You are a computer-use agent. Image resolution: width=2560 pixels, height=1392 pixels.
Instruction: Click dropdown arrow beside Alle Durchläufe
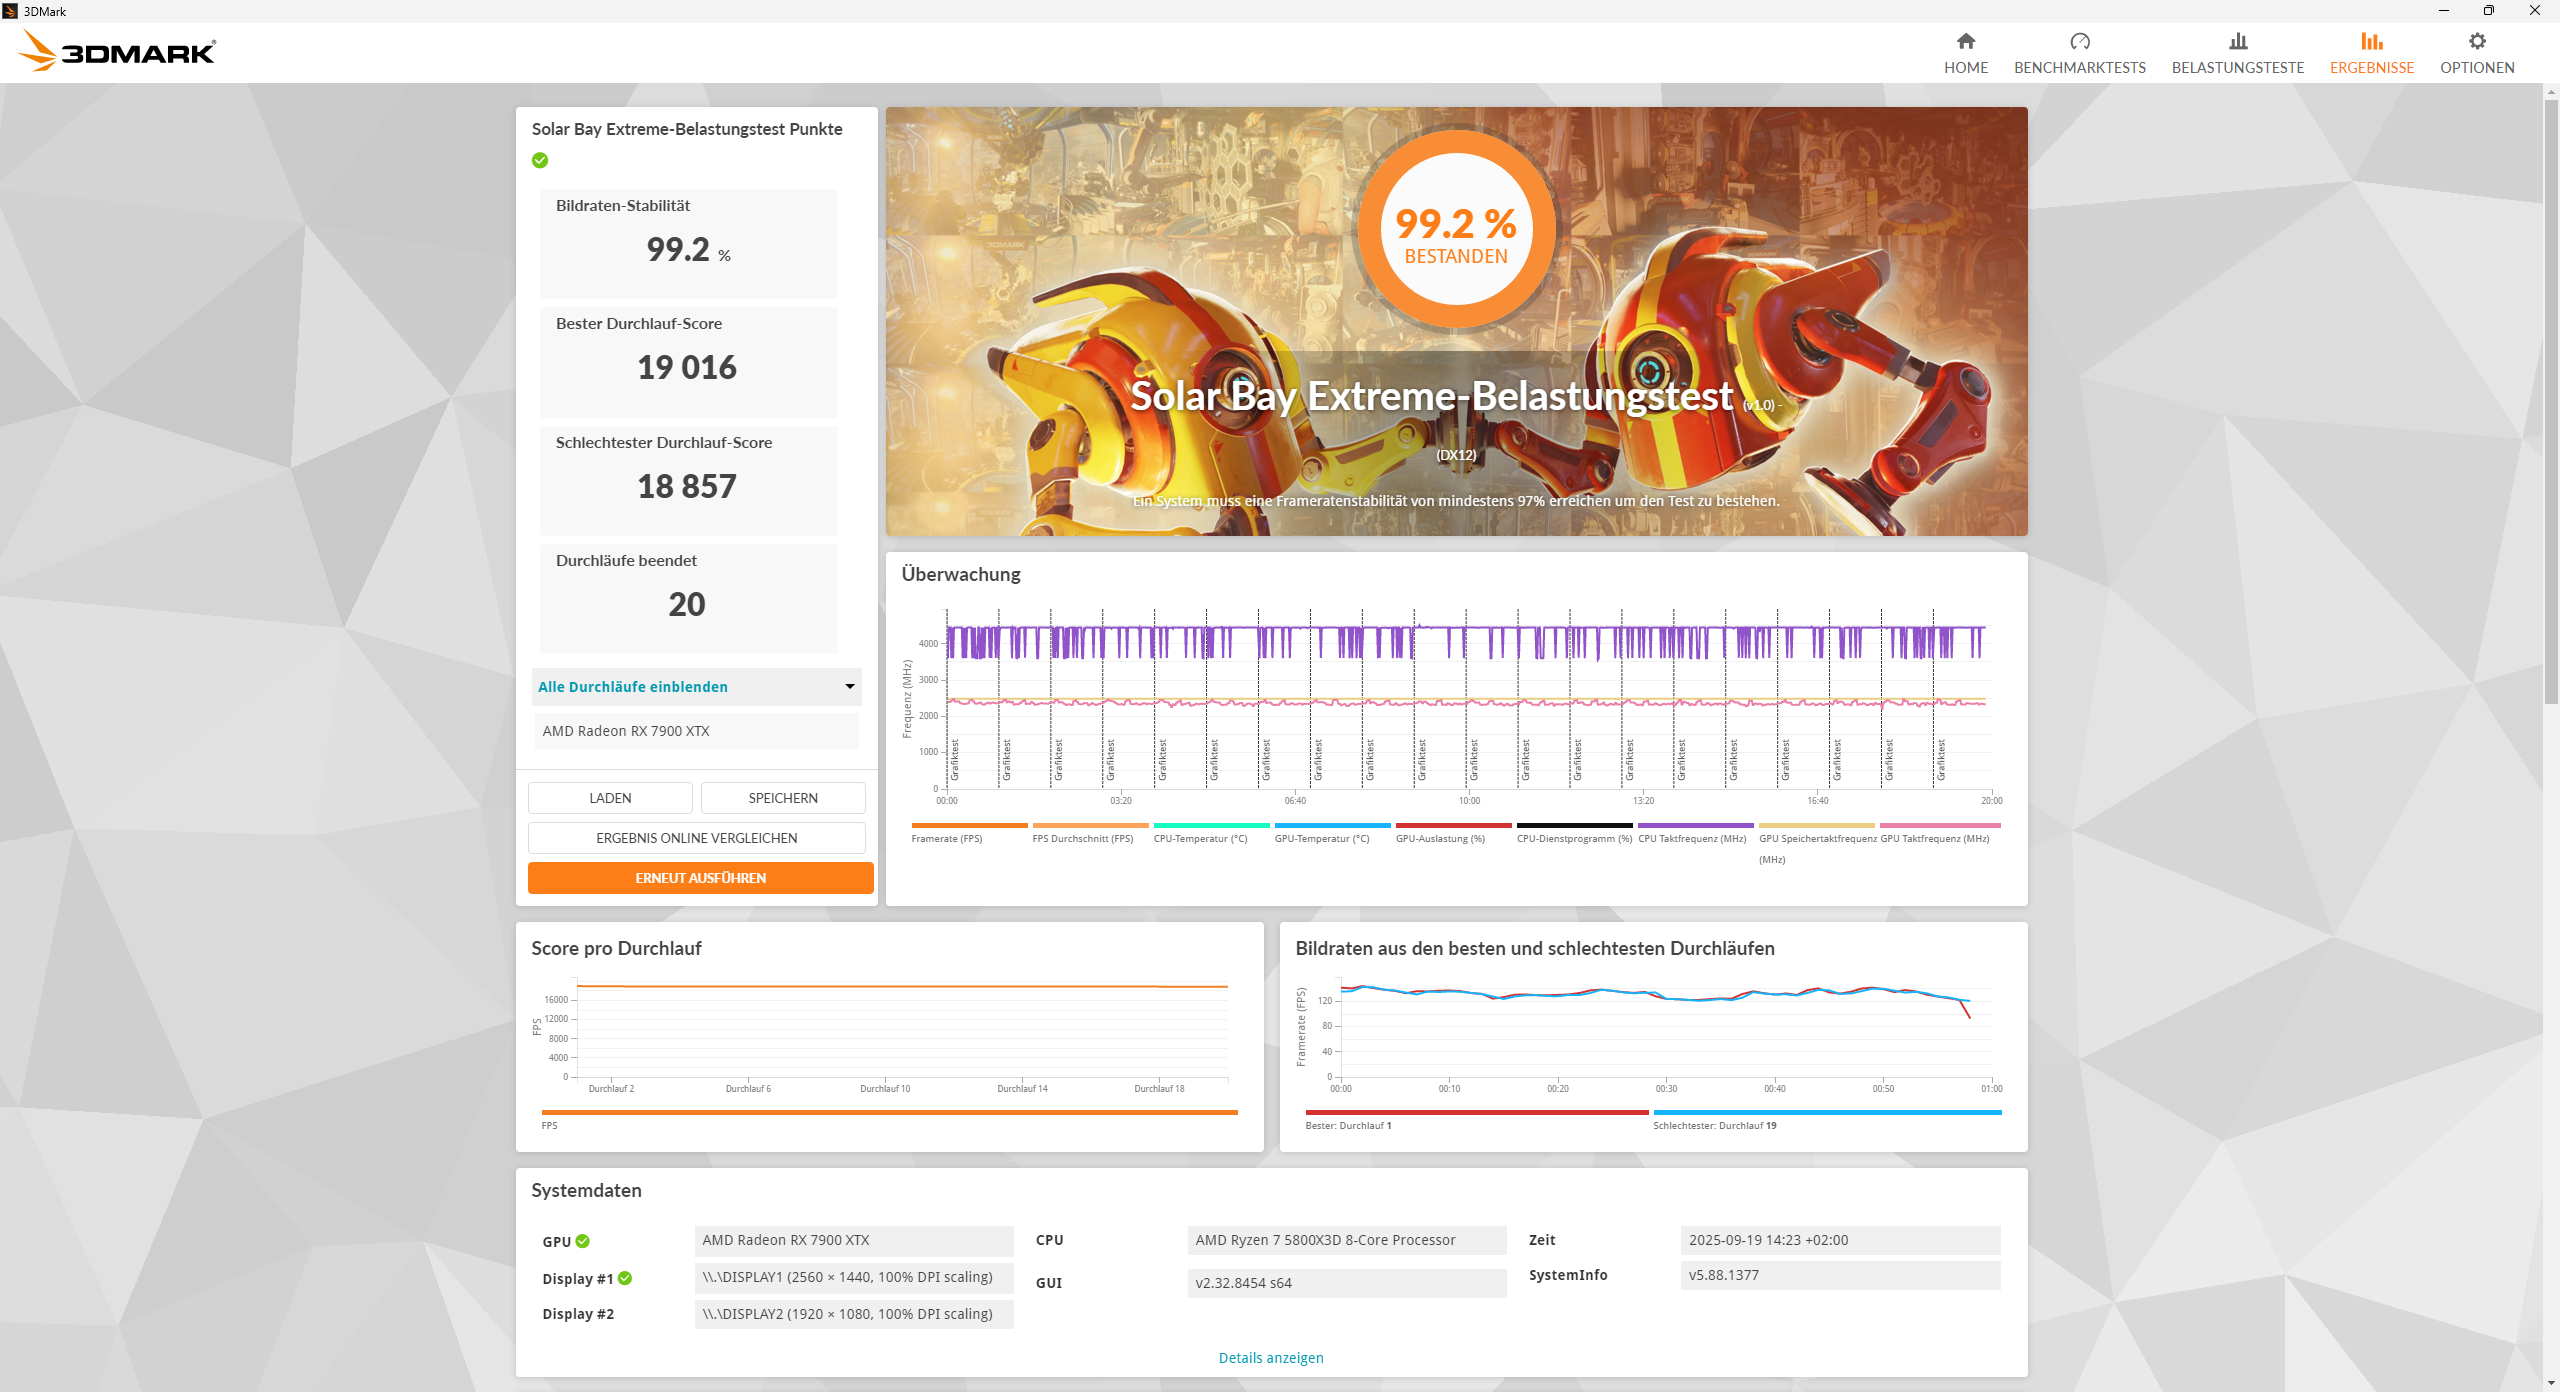849,686
